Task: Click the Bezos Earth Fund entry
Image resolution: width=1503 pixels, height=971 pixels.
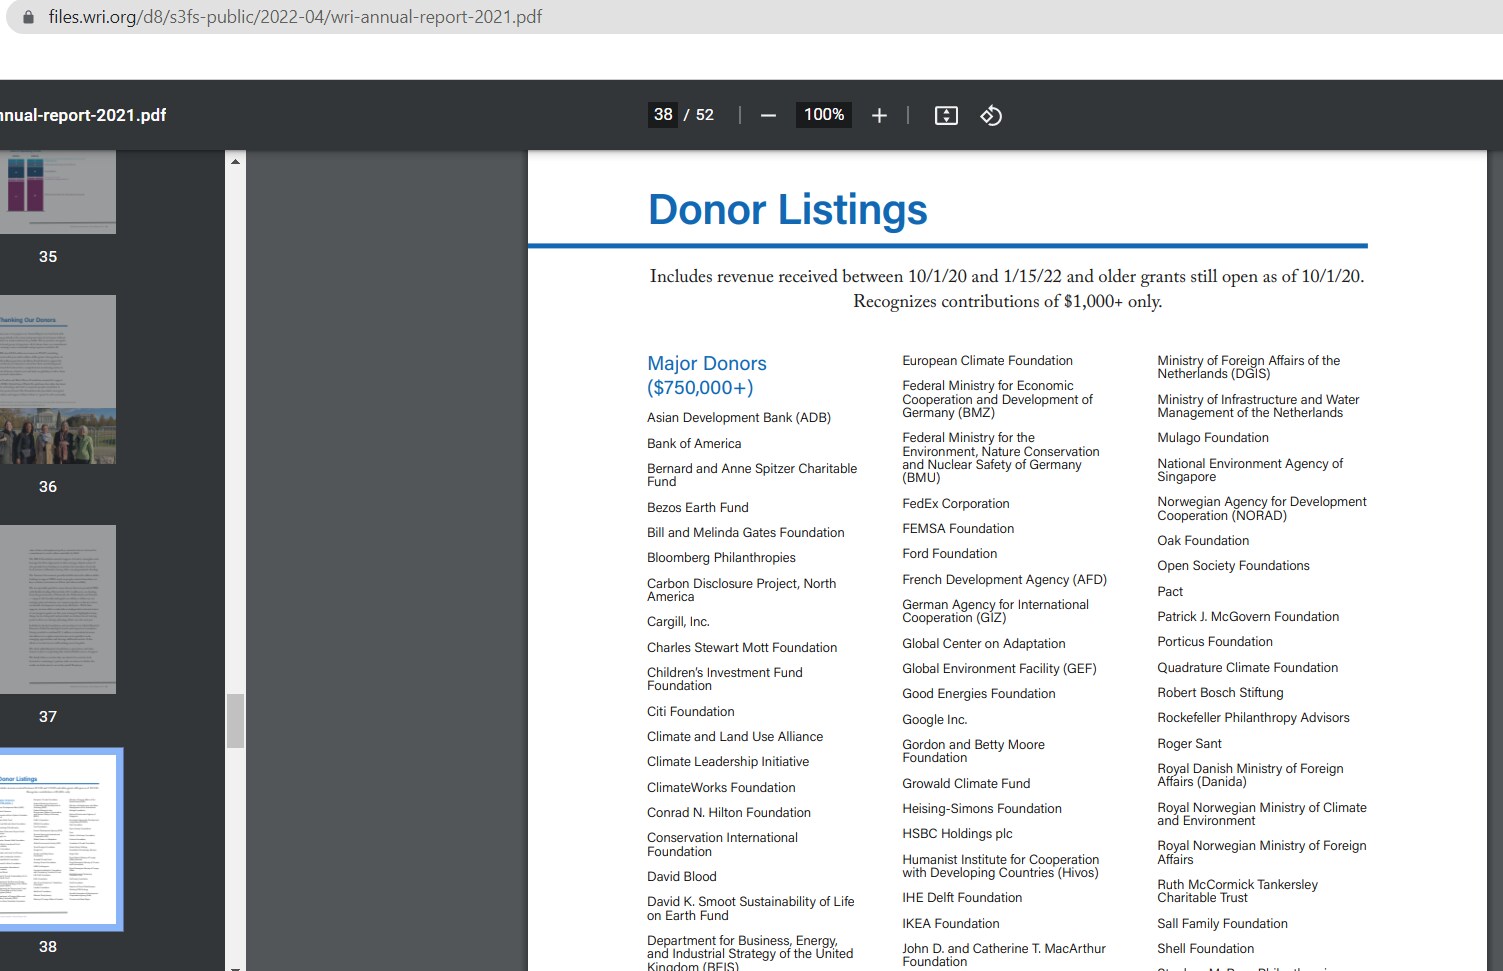Action: [697, 508]
